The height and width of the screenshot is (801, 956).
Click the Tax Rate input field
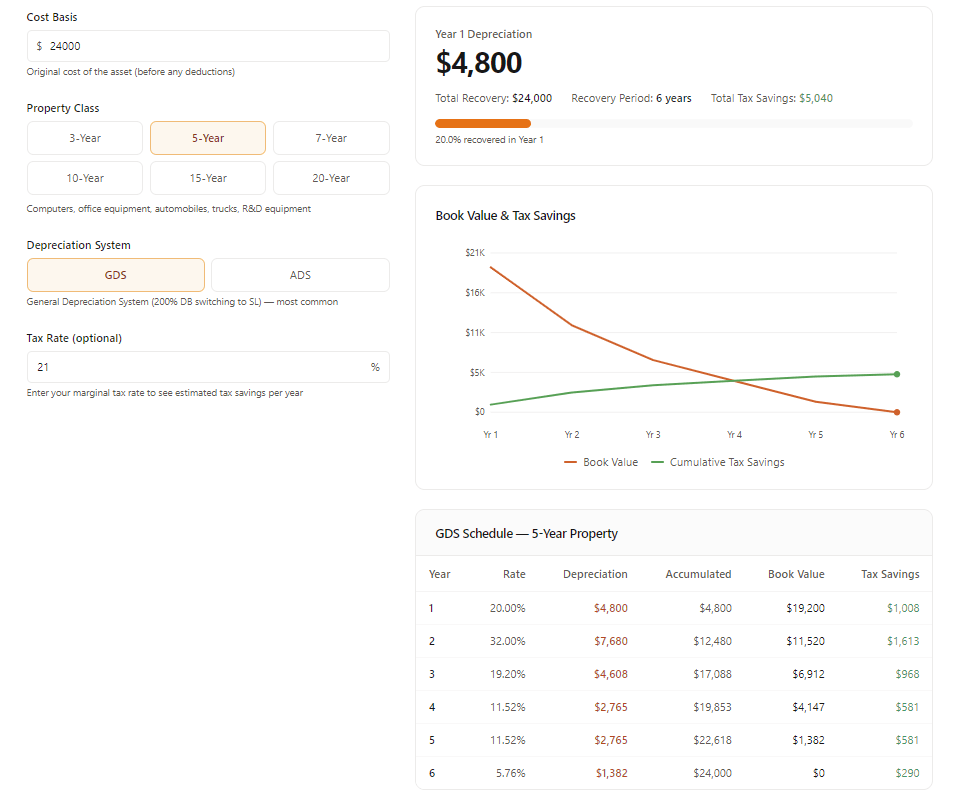point(200,367)
